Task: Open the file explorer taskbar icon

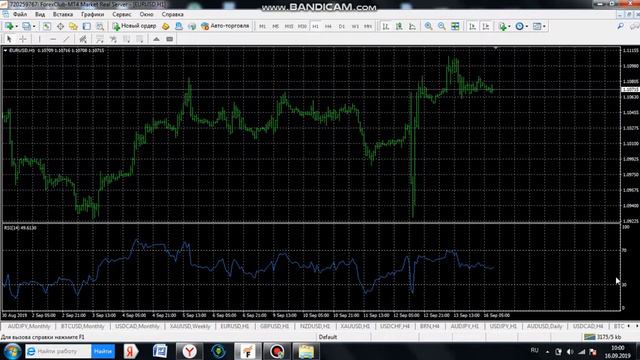Action: 306,351
